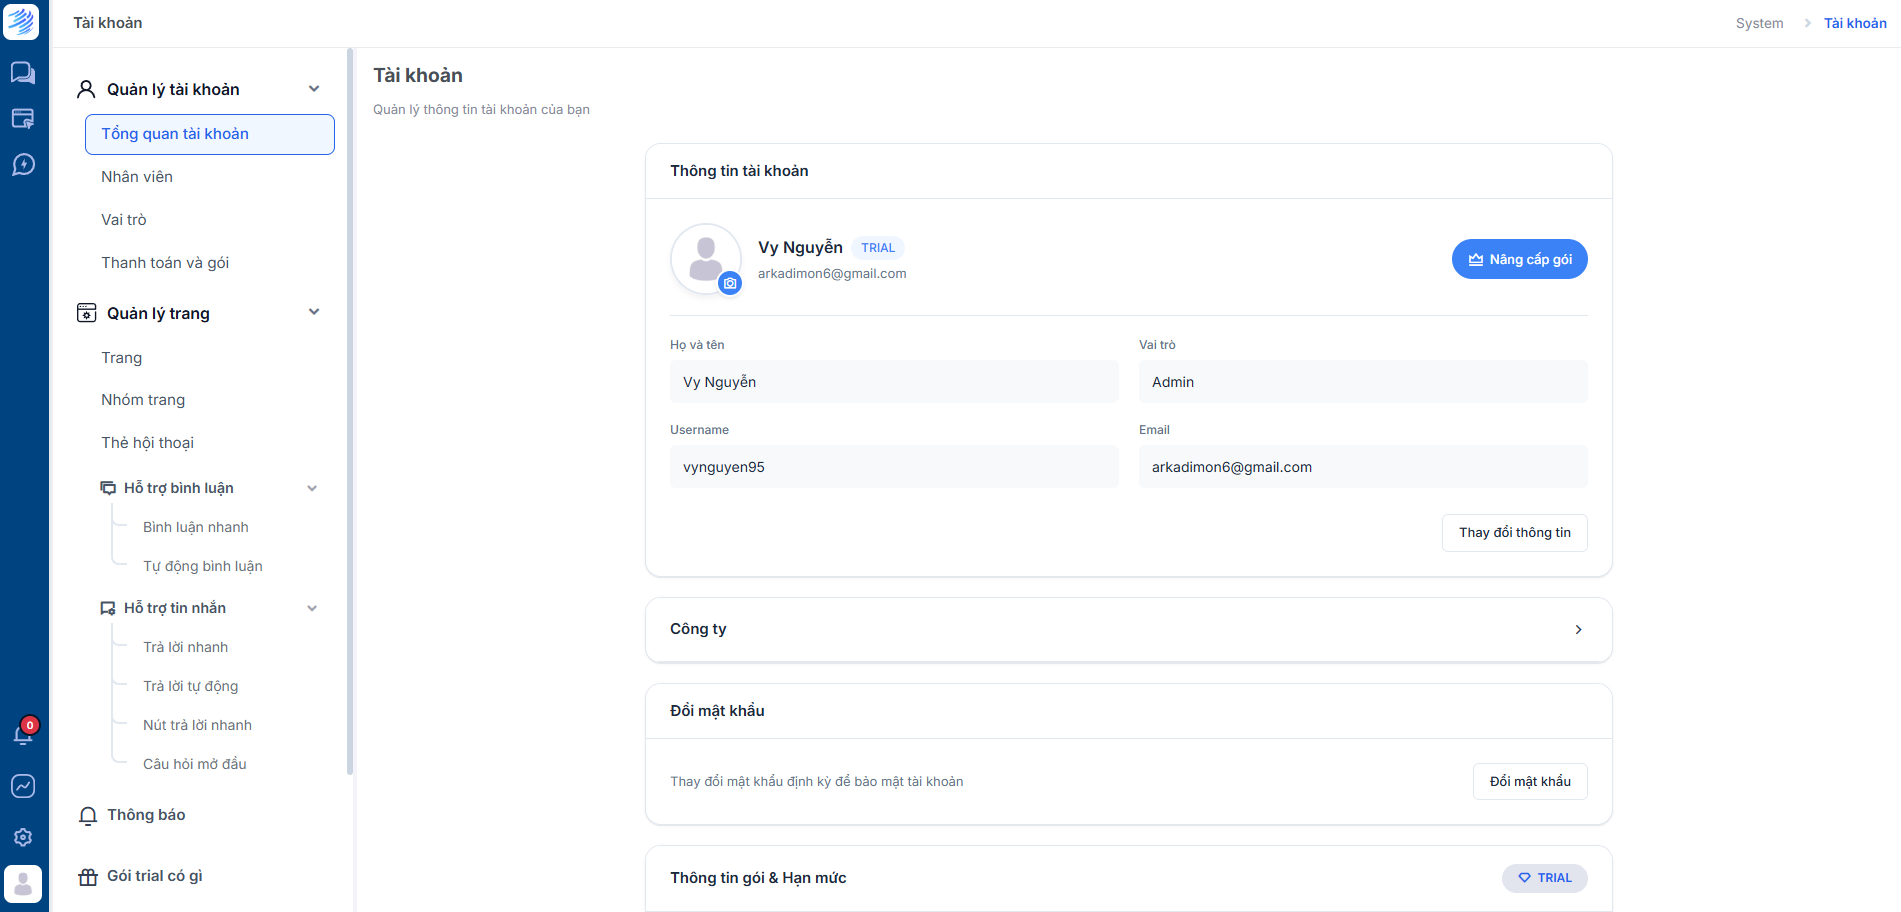Click the Đổi mật khẩu button
Screen dimensions: 1901x912
[1530, 782]
